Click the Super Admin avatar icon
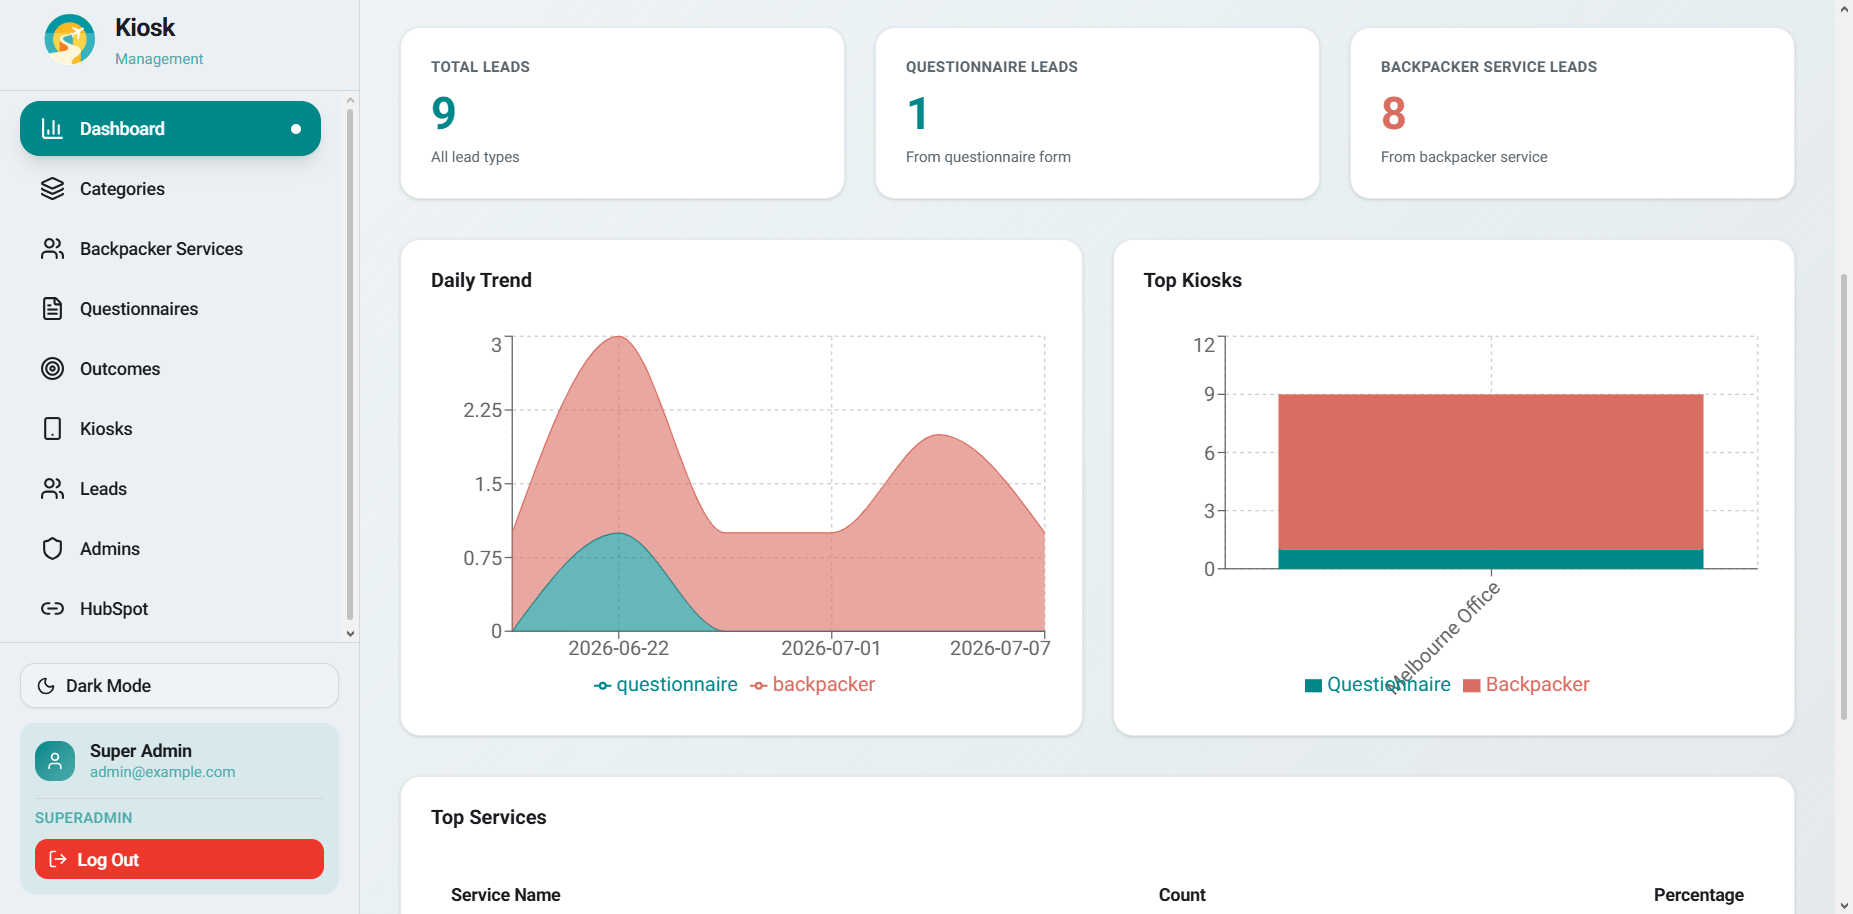Viewport: 1853px width, 914px height. (x=55, y=761)
